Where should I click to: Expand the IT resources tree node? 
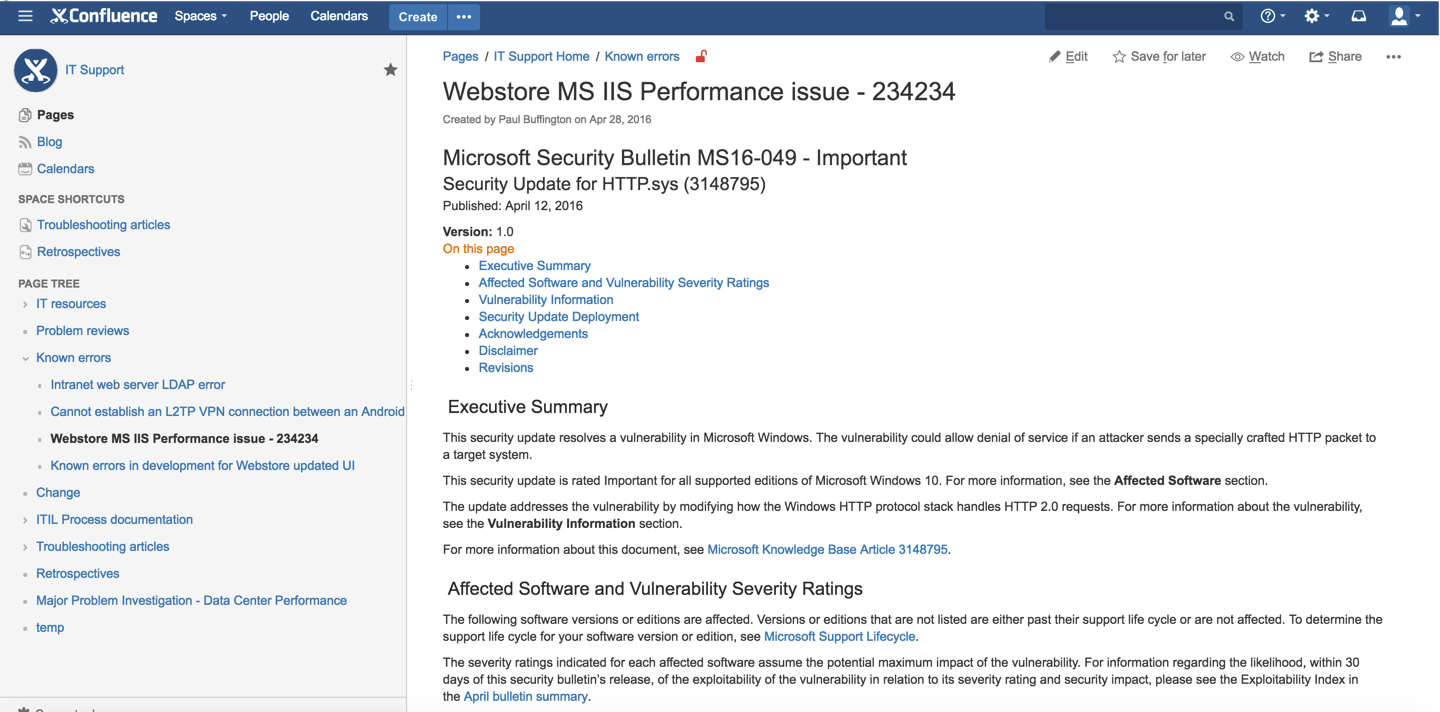25,304
